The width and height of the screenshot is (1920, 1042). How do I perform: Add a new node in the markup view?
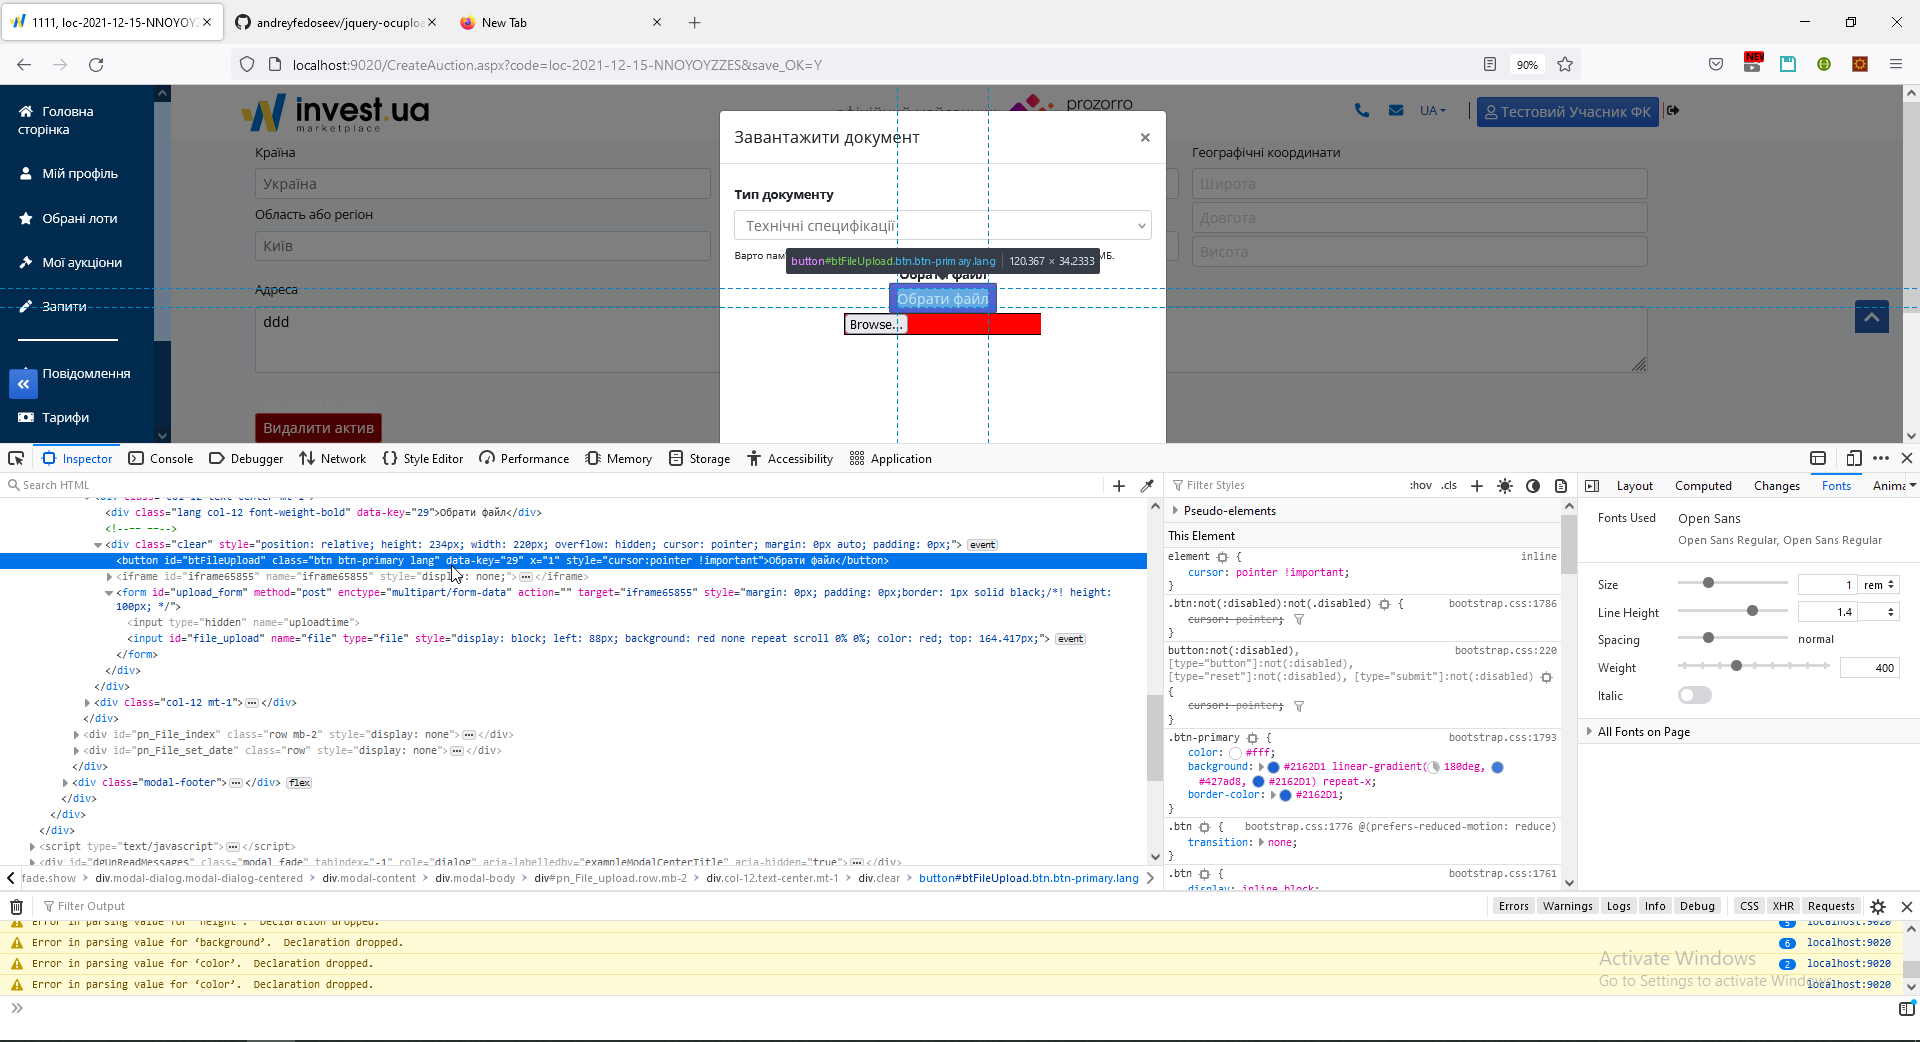tap(1119, 486)
